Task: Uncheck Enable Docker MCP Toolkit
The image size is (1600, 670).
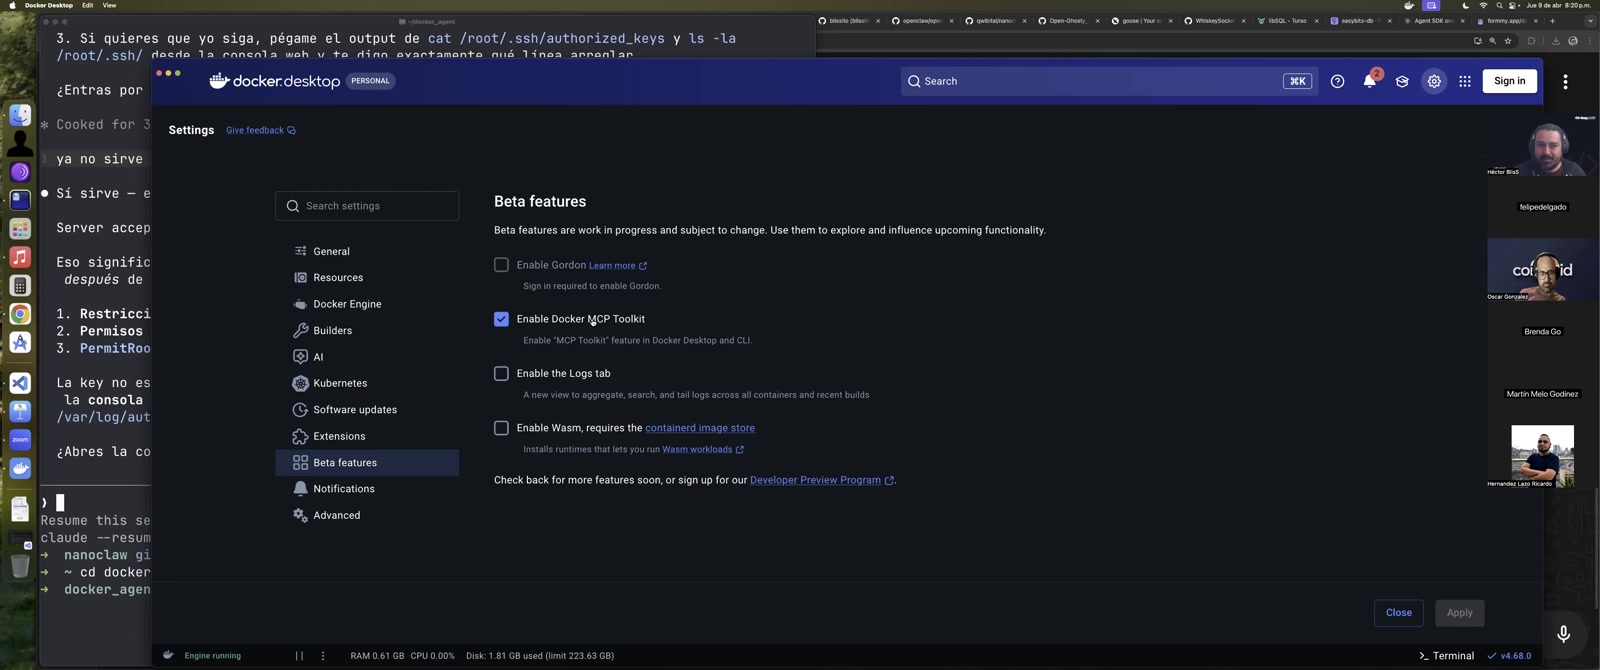Action: coord(501,319)
